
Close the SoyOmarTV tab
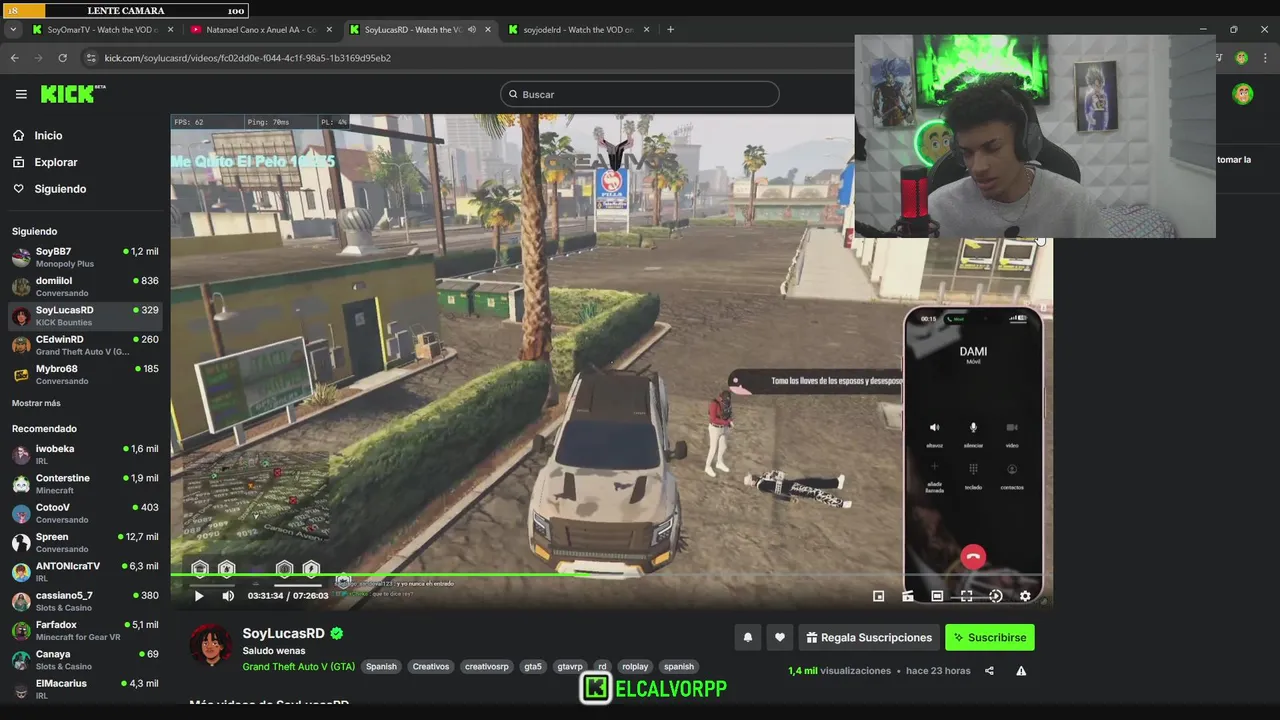[170, 30]
